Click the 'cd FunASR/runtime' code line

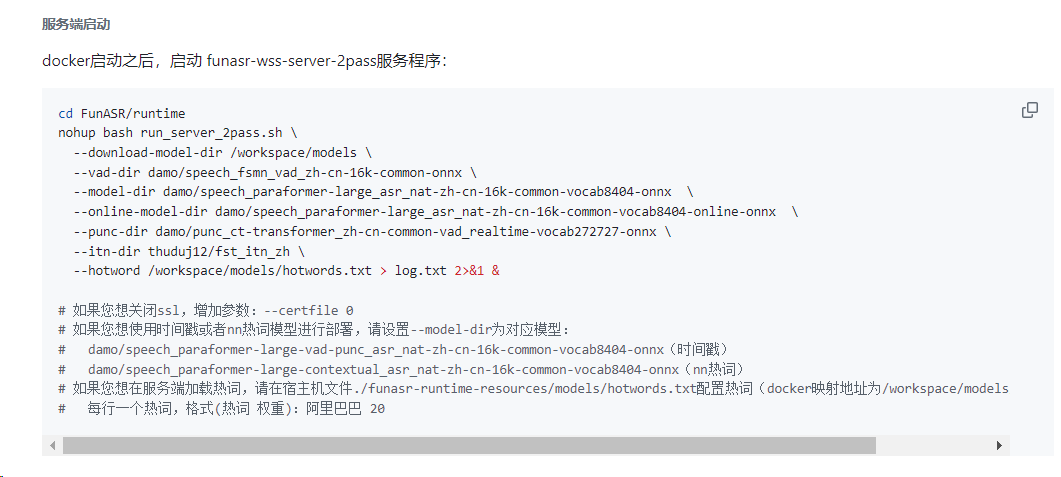point(121,114)
